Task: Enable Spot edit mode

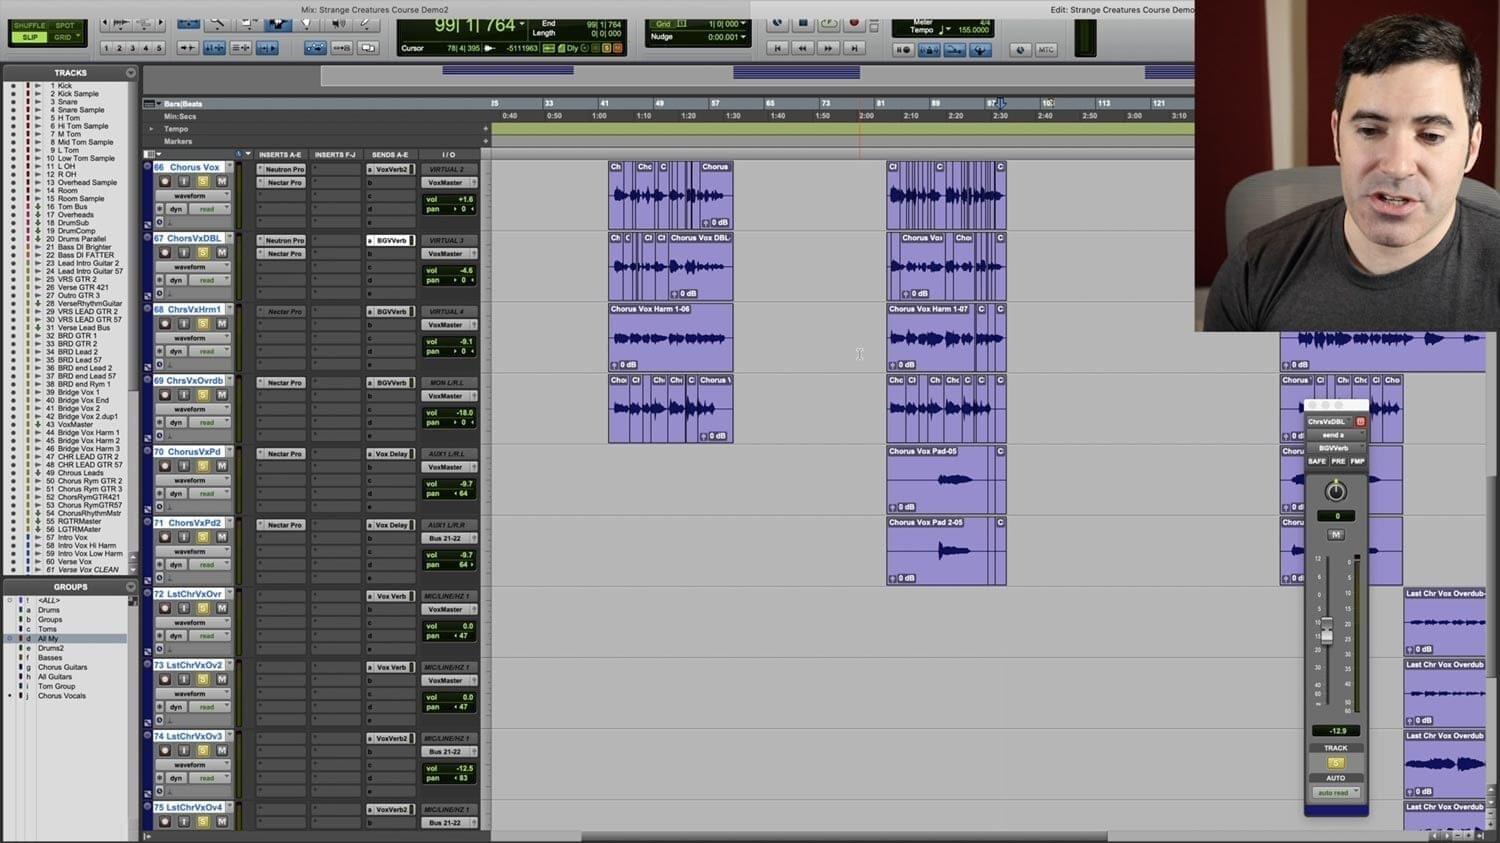Action: pos(65,25)
